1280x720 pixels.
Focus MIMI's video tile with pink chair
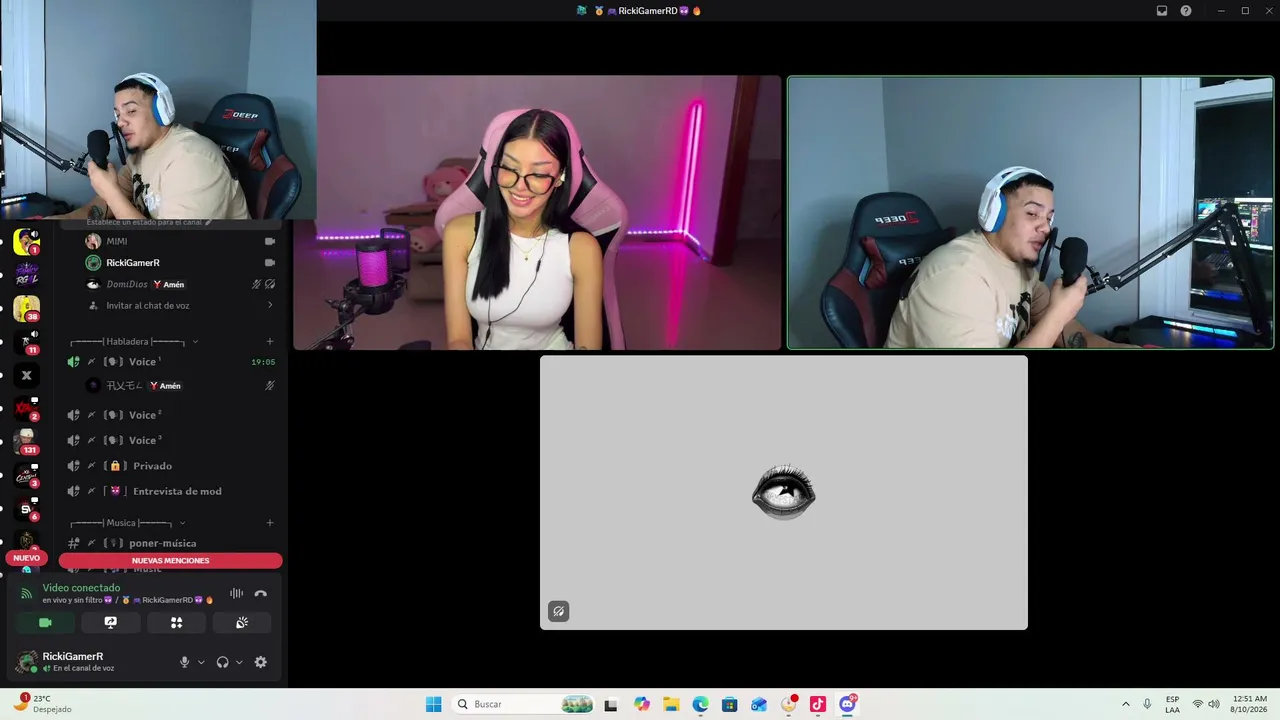pyautogui.click(x=537, y=213)
